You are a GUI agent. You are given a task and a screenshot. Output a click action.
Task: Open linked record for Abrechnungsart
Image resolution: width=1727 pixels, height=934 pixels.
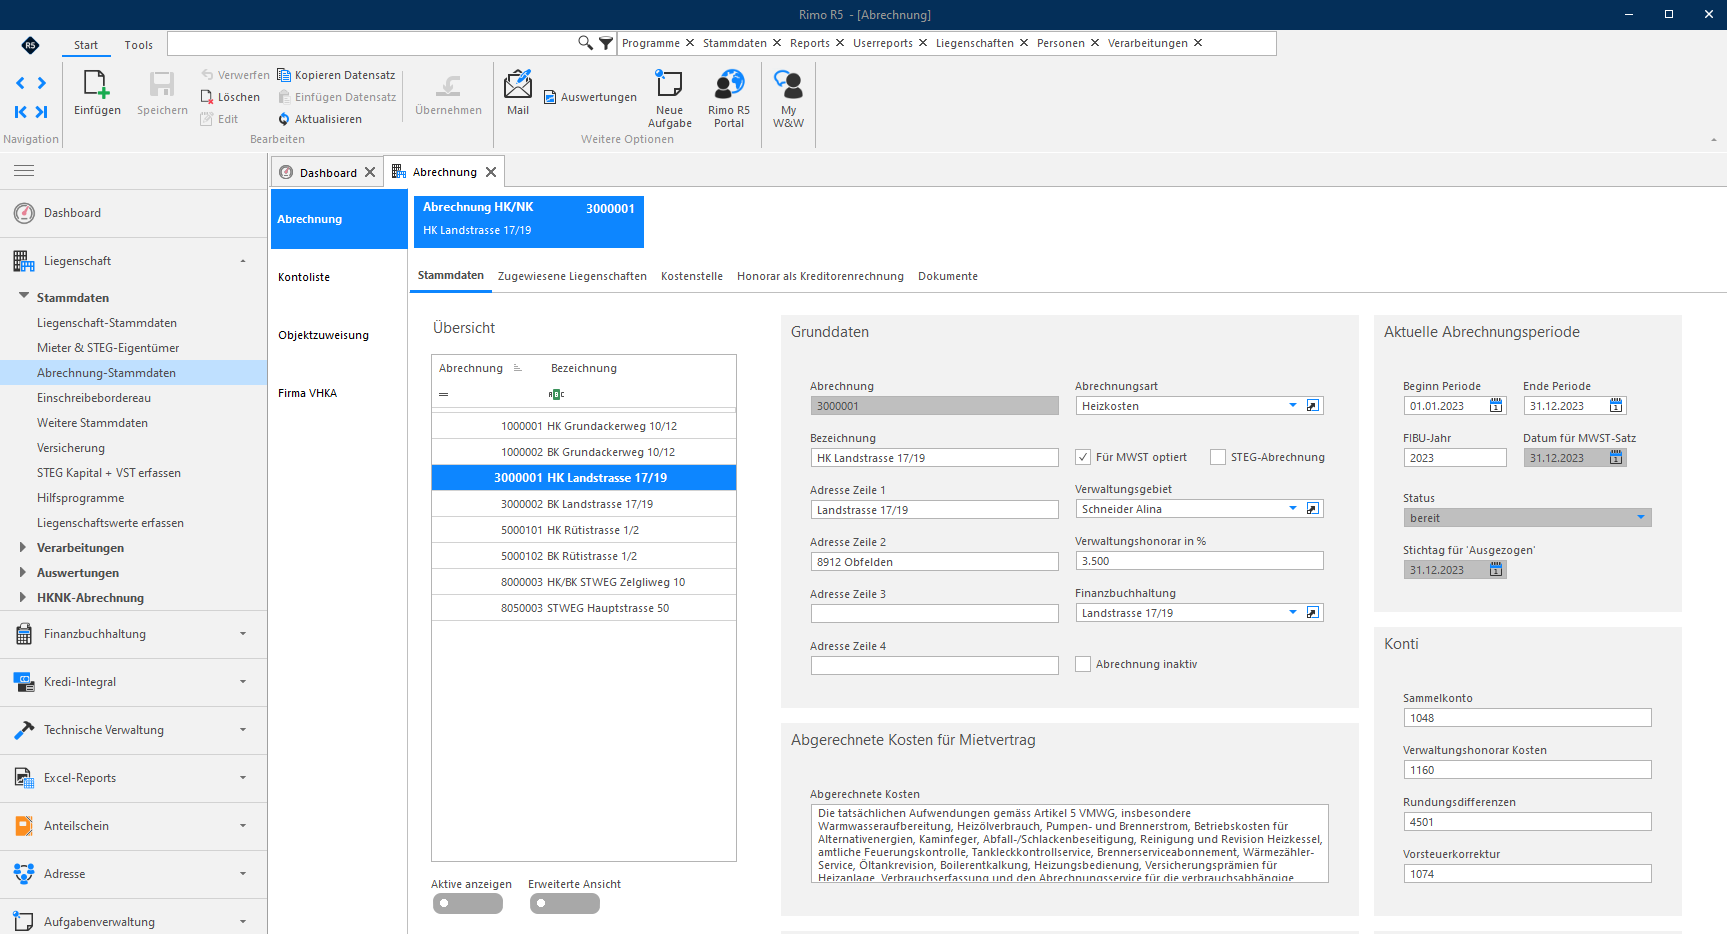point(1313,406)
